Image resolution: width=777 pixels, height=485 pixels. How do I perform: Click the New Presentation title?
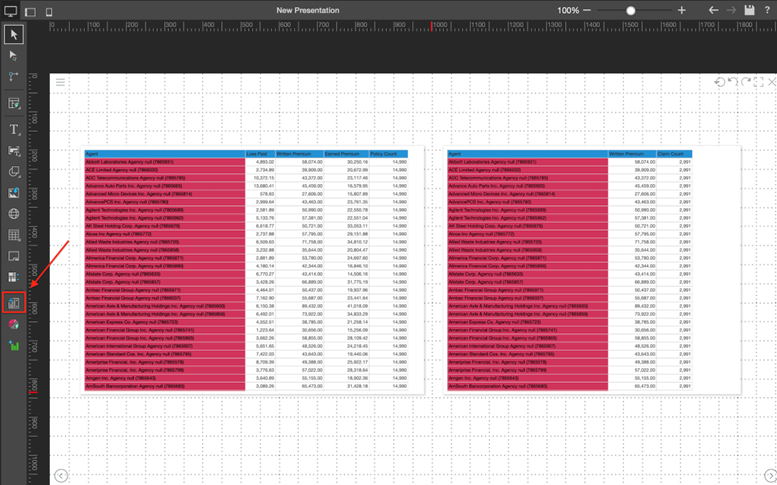point(308,10)
